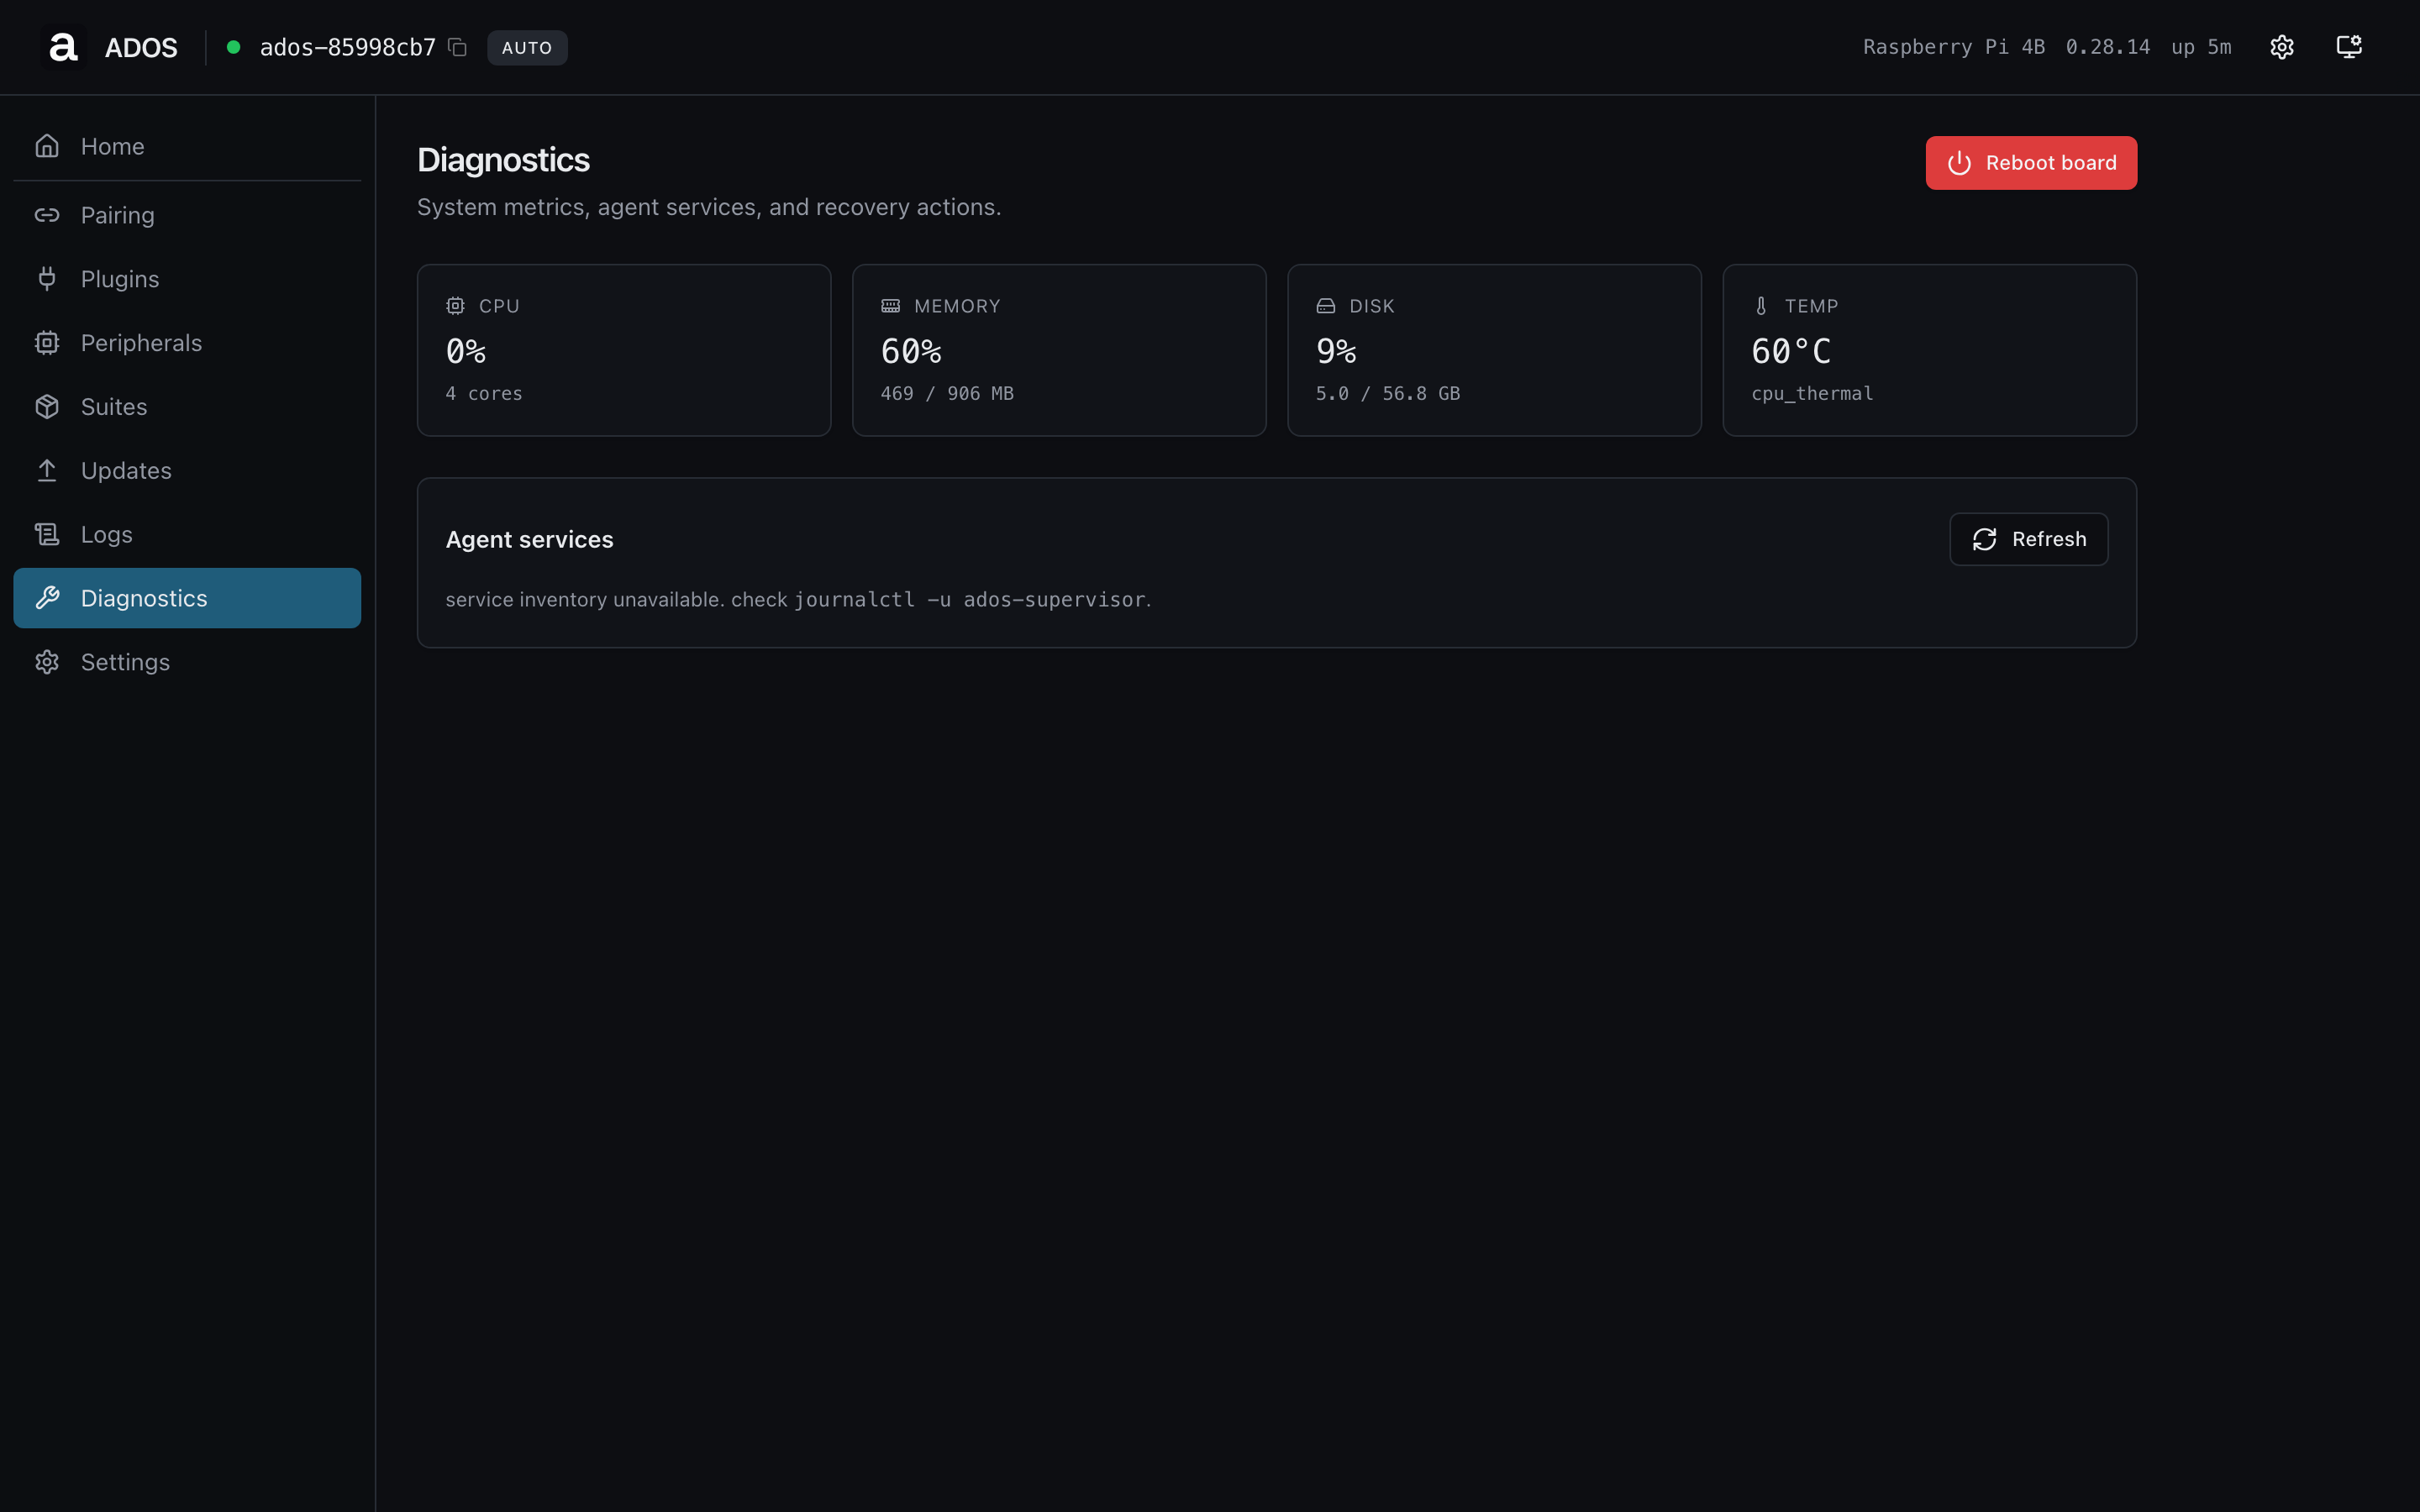This screenshot has width=2420, height=1512.
Task: Click the Suites box icon
Action: tap(47, 407)
